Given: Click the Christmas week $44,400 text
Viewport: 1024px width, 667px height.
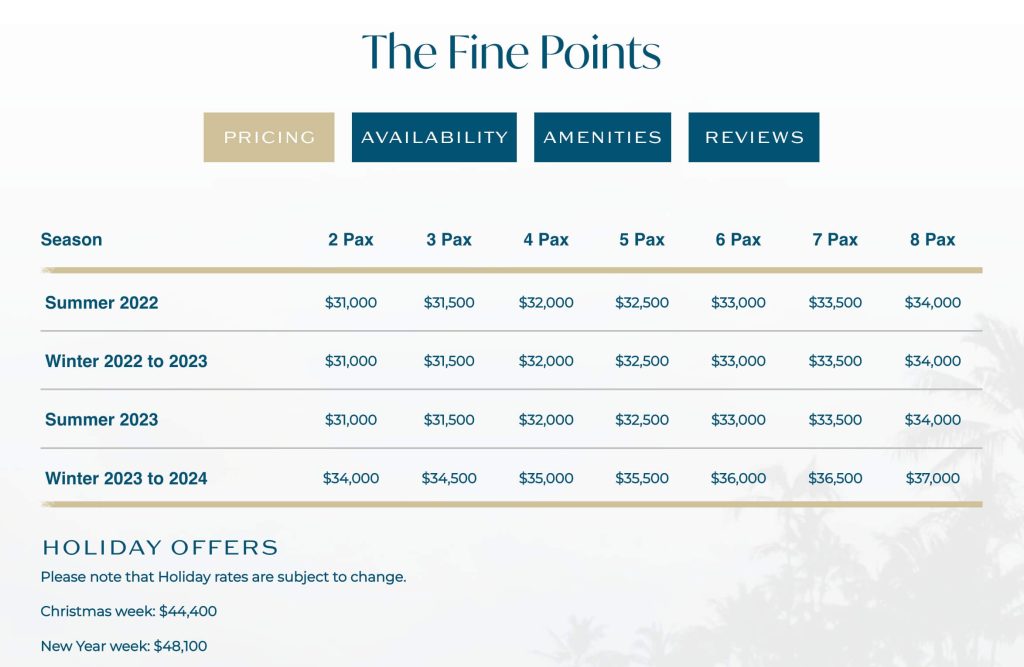Looking at the screenshot, I should click(129, 611).
